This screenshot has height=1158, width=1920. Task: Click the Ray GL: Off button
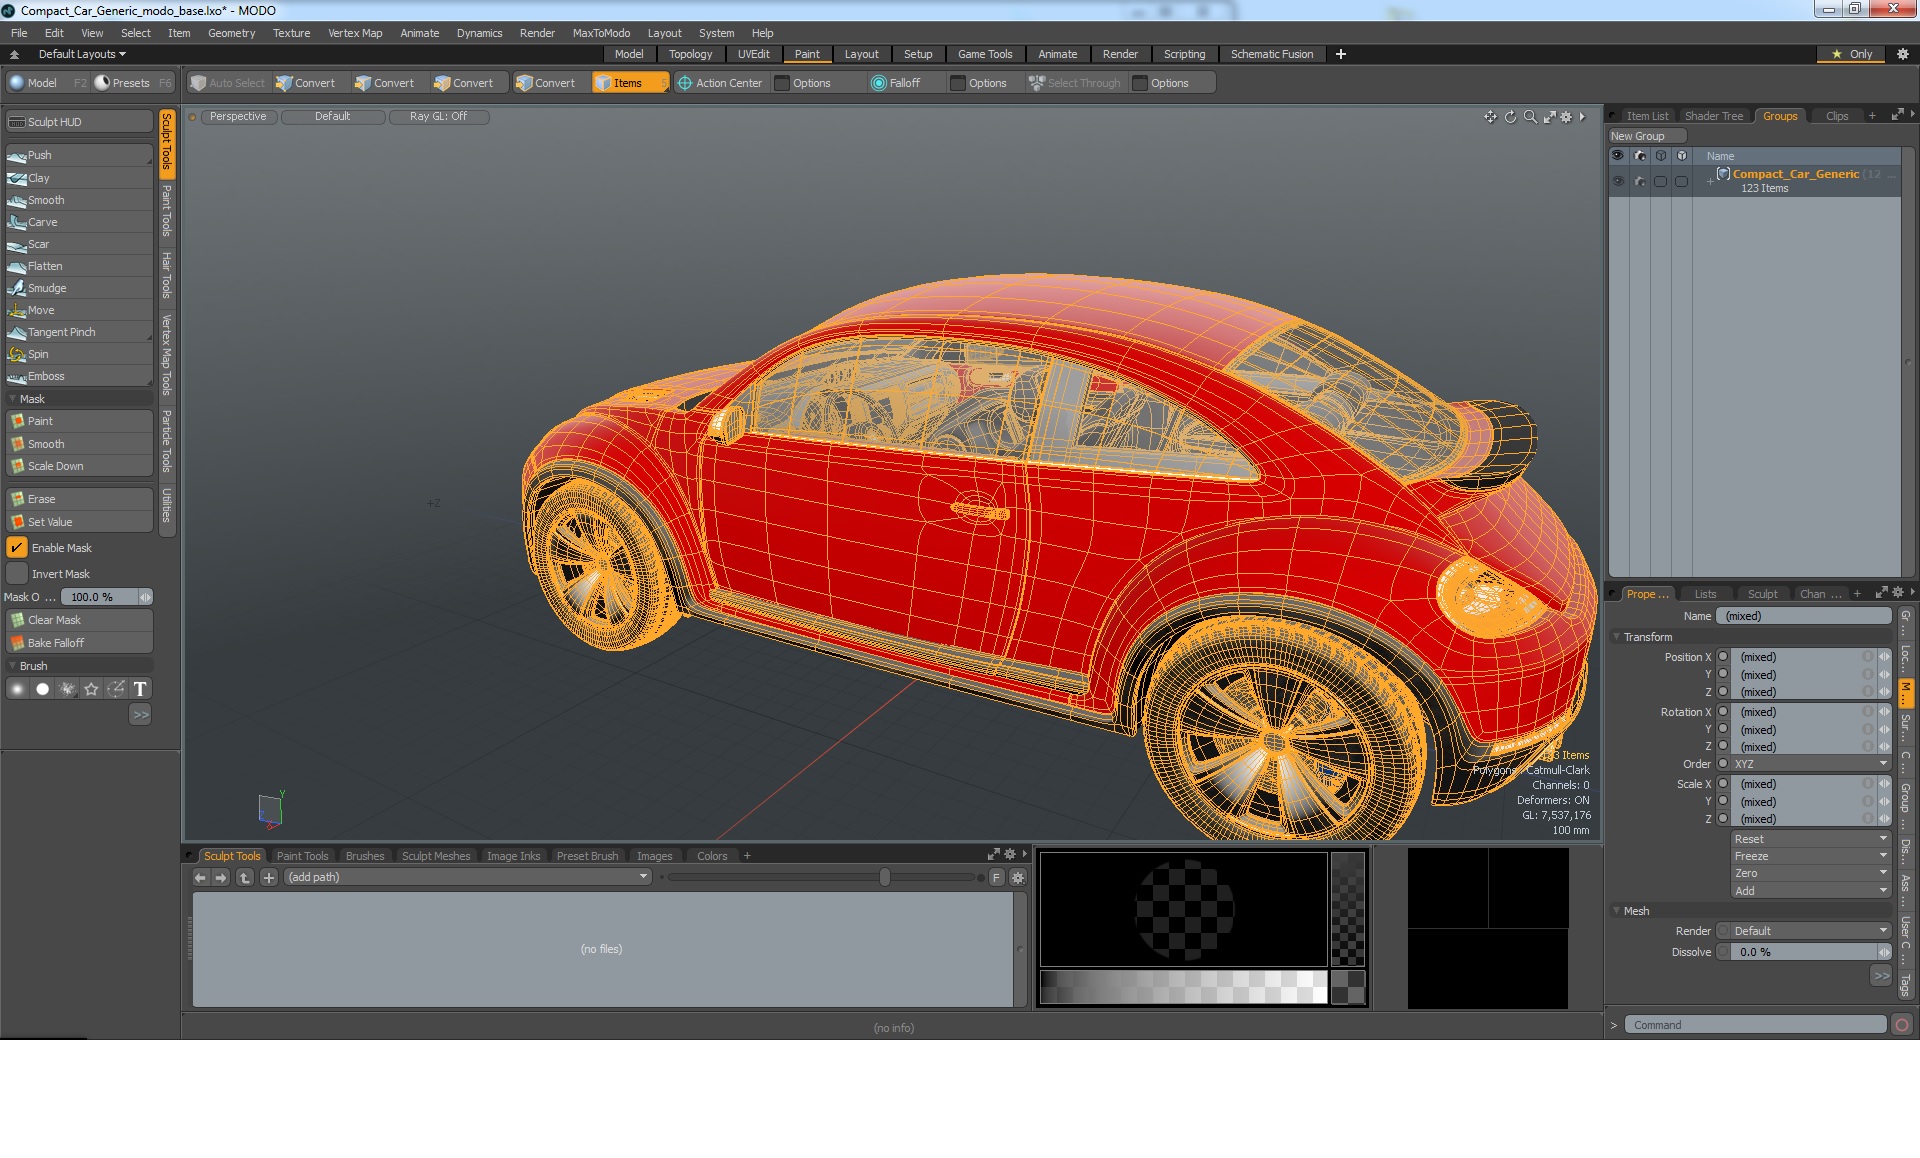pos(438,117)
